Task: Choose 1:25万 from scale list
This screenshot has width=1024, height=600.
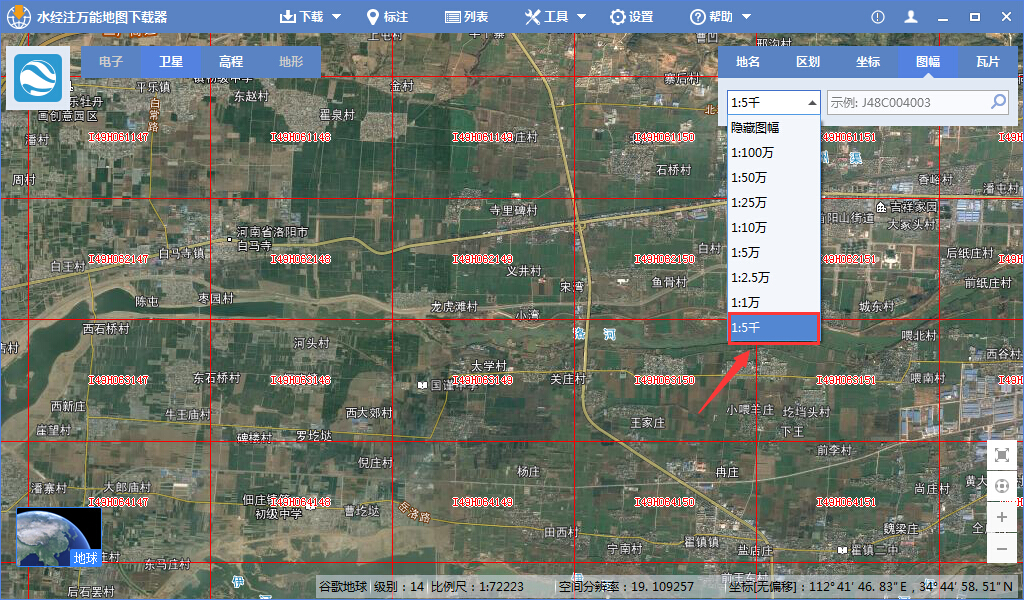Action: (774, 202)
